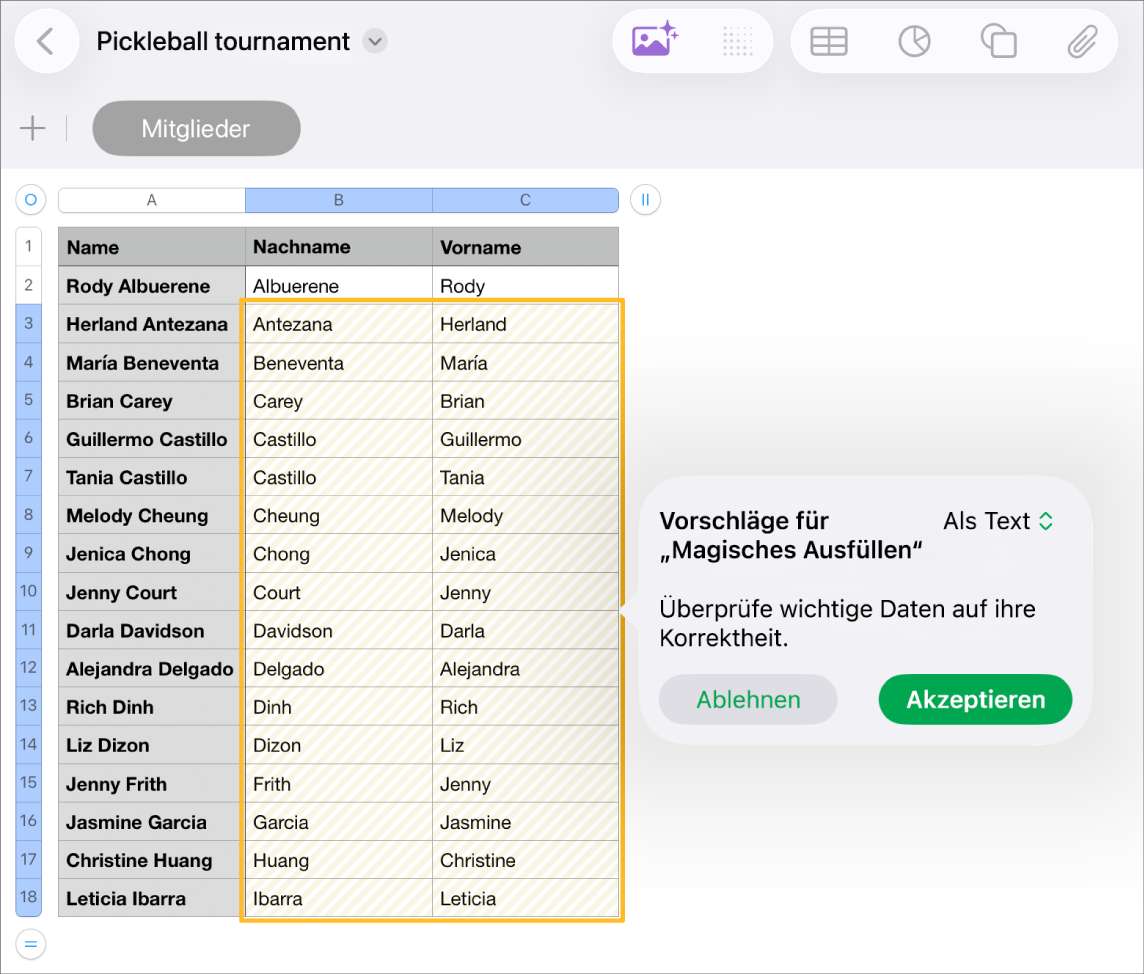1144x974 pixels.
Task: Select cell Jasmine Garcia
Action: (x=152, y=822)
